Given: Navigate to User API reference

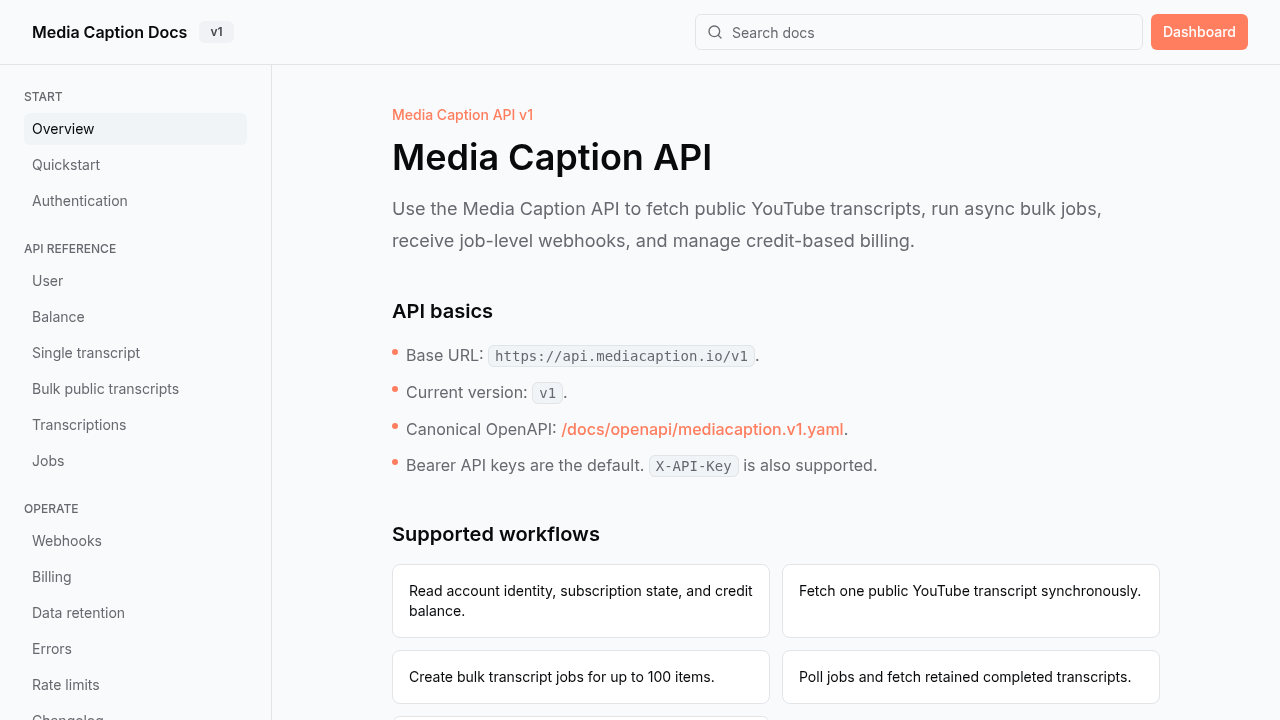Looking at the screenshot, I should pyautogui.click(x=135, y=281).
